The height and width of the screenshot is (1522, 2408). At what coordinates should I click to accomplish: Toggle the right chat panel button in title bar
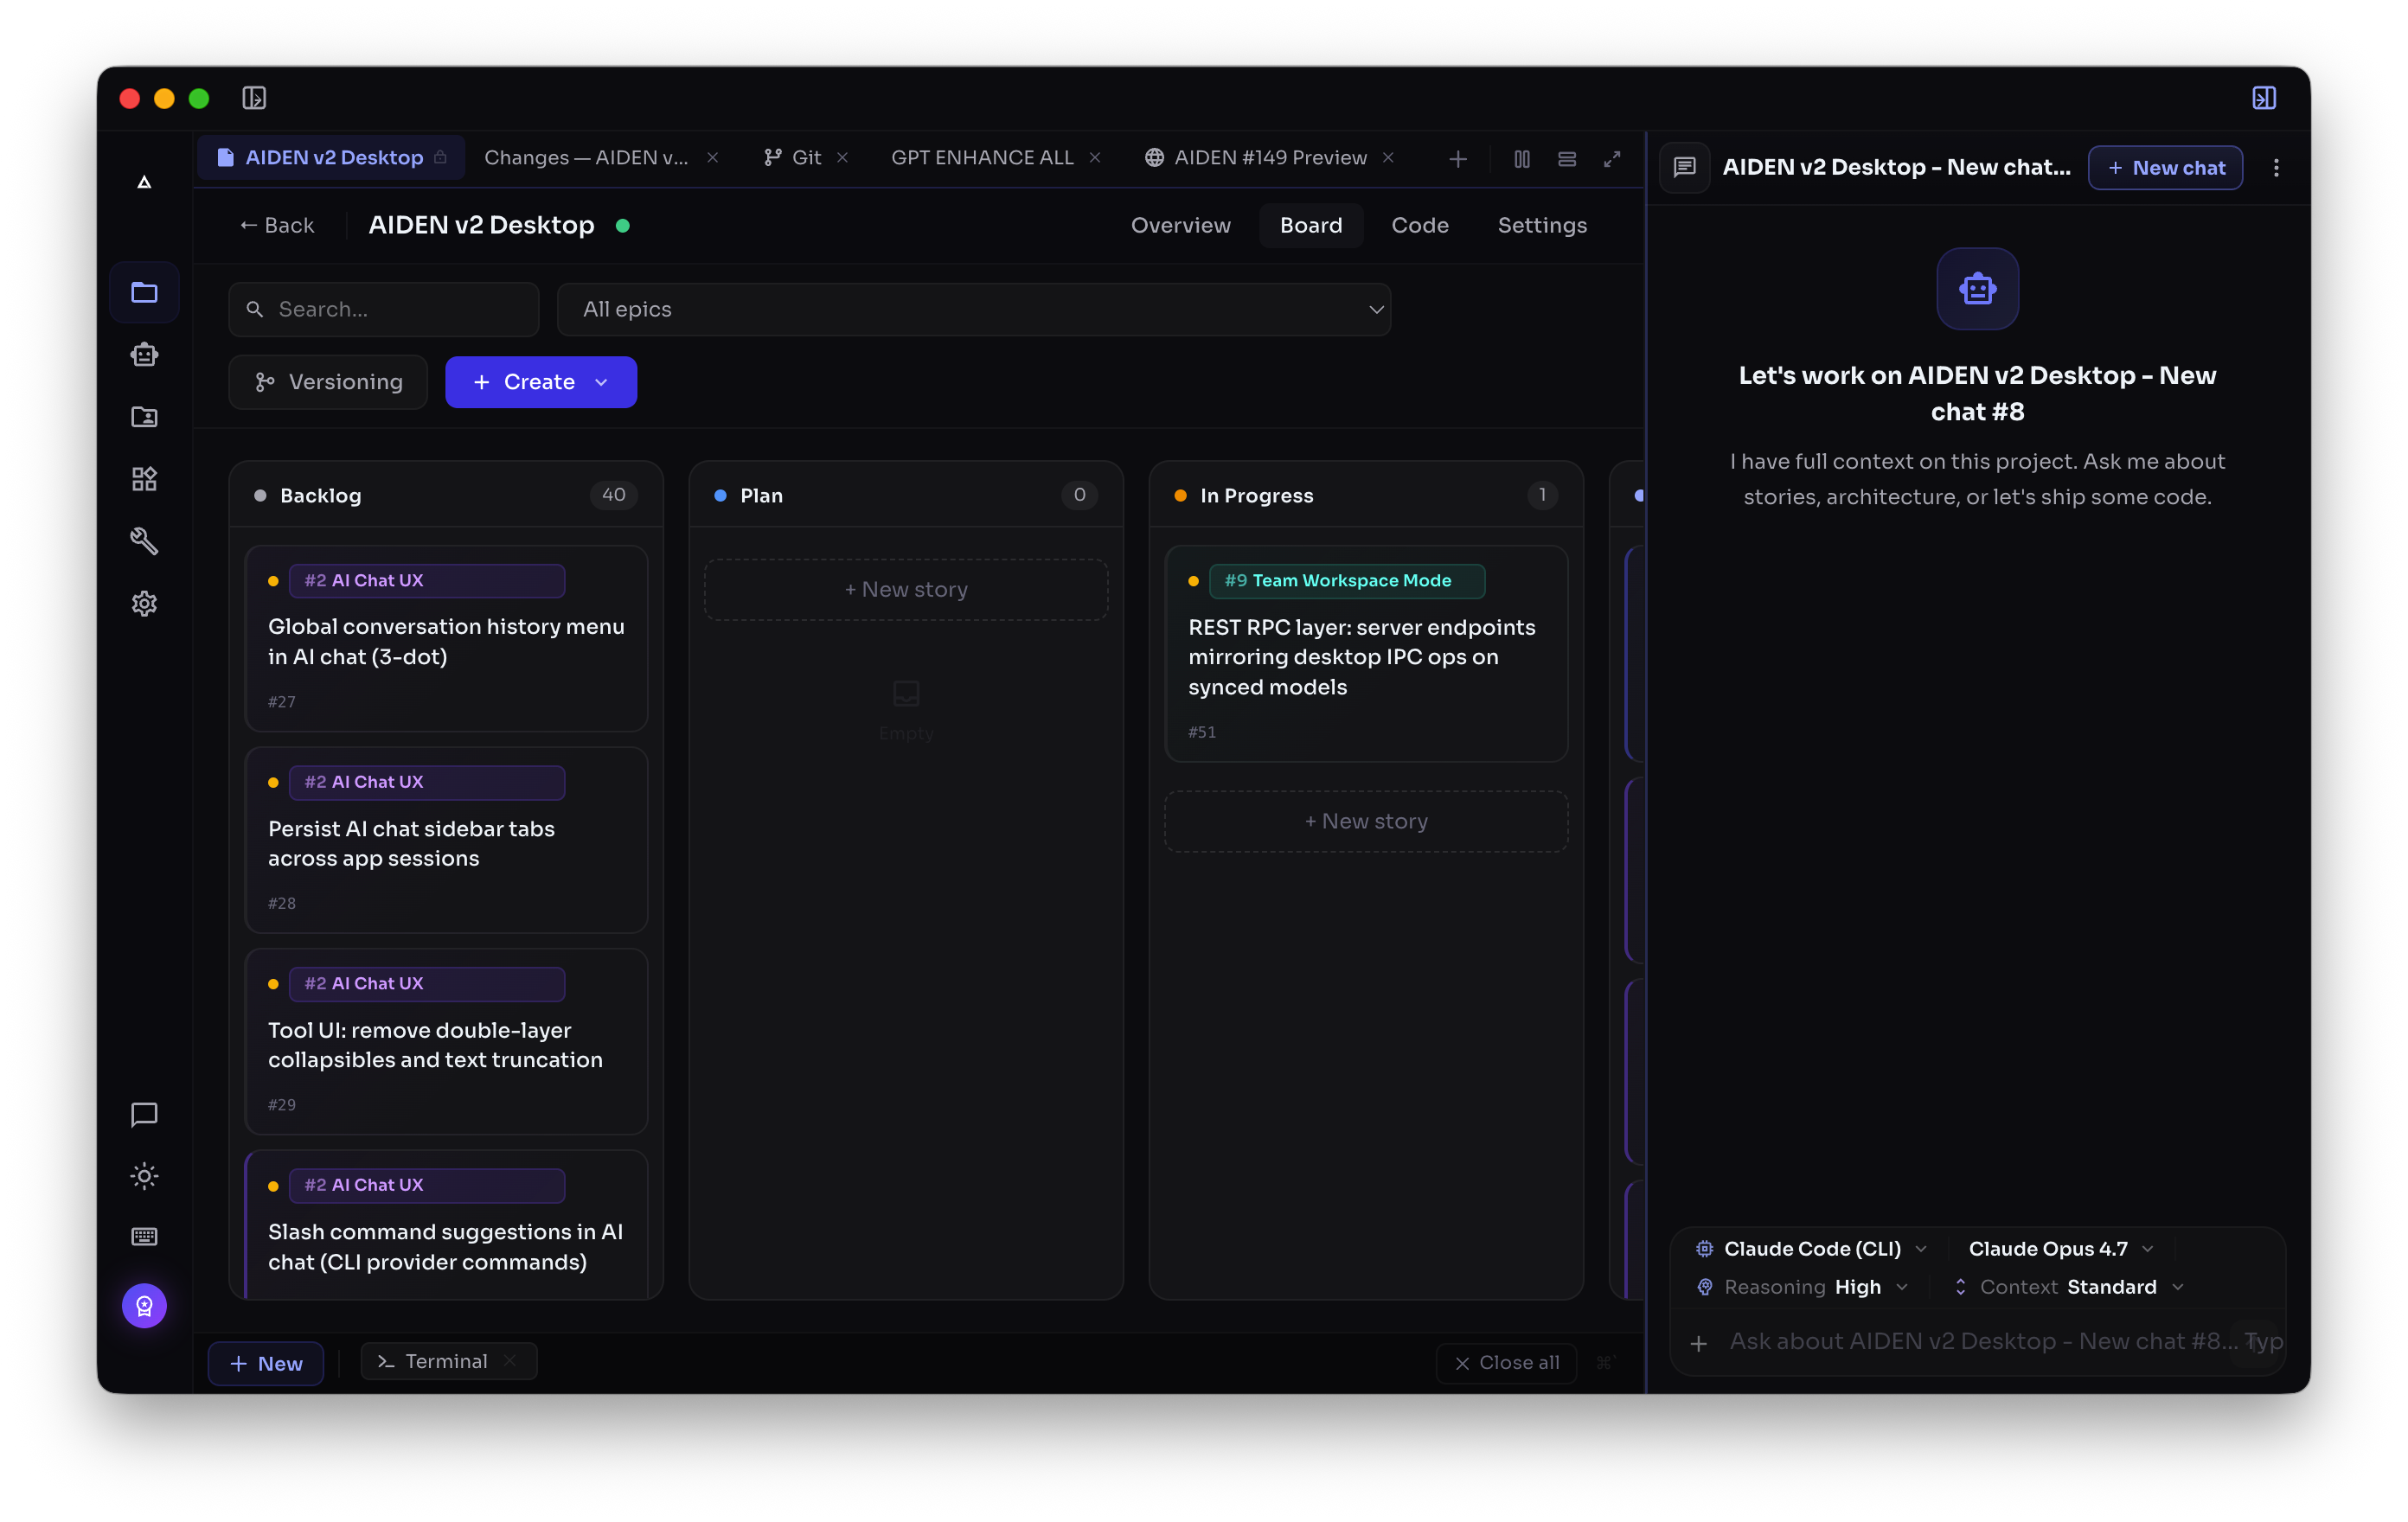[x=2264, y=98]
